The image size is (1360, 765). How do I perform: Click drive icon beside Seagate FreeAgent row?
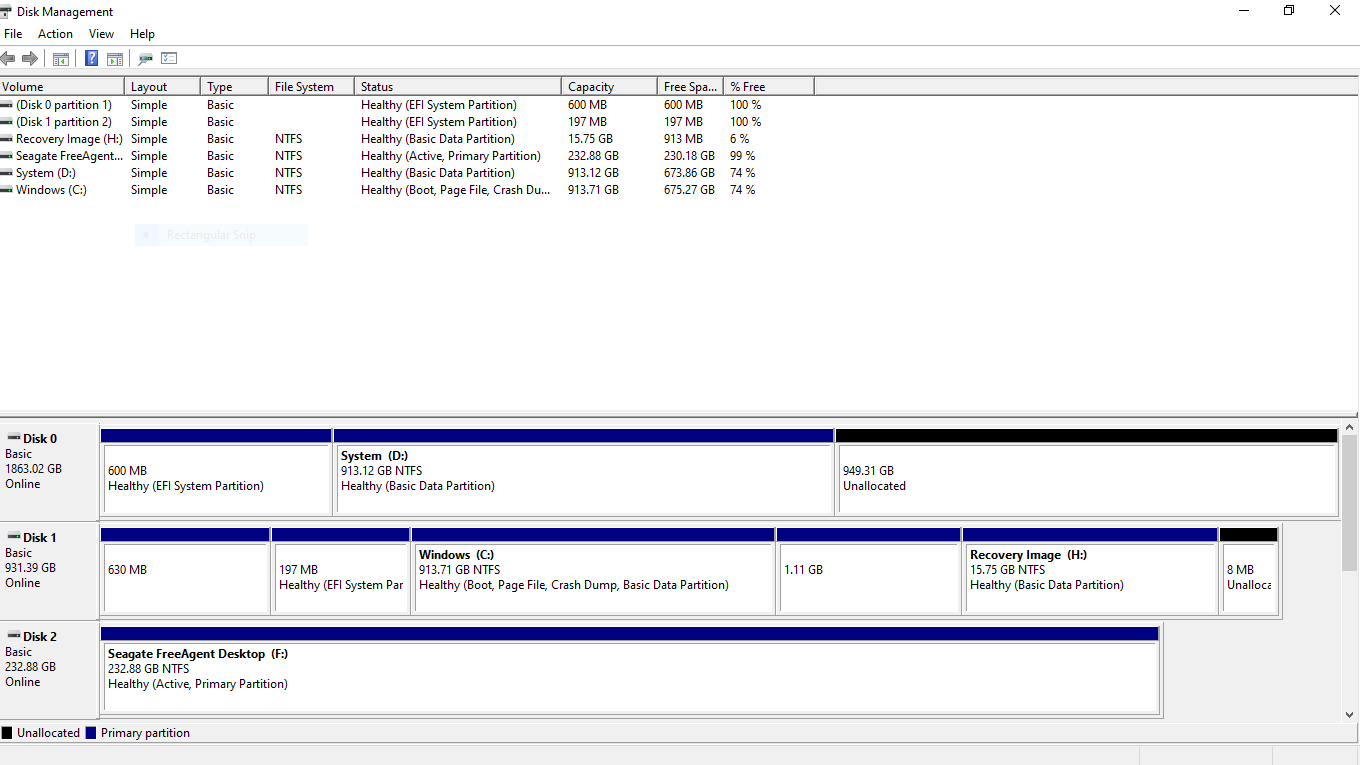coord(7,156)
